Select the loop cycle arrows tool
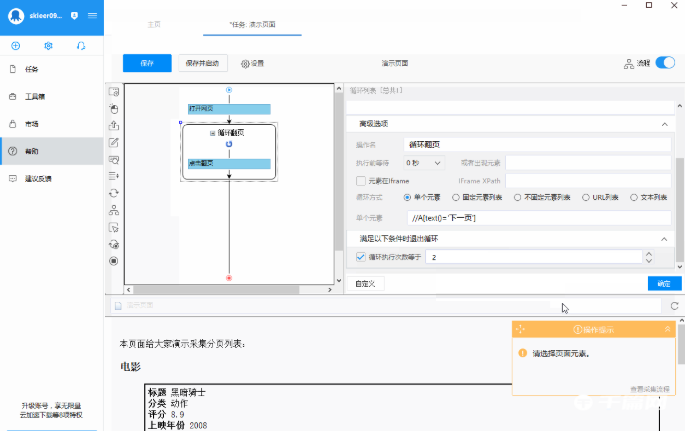The image size is (688, 431). pos(114,193)
